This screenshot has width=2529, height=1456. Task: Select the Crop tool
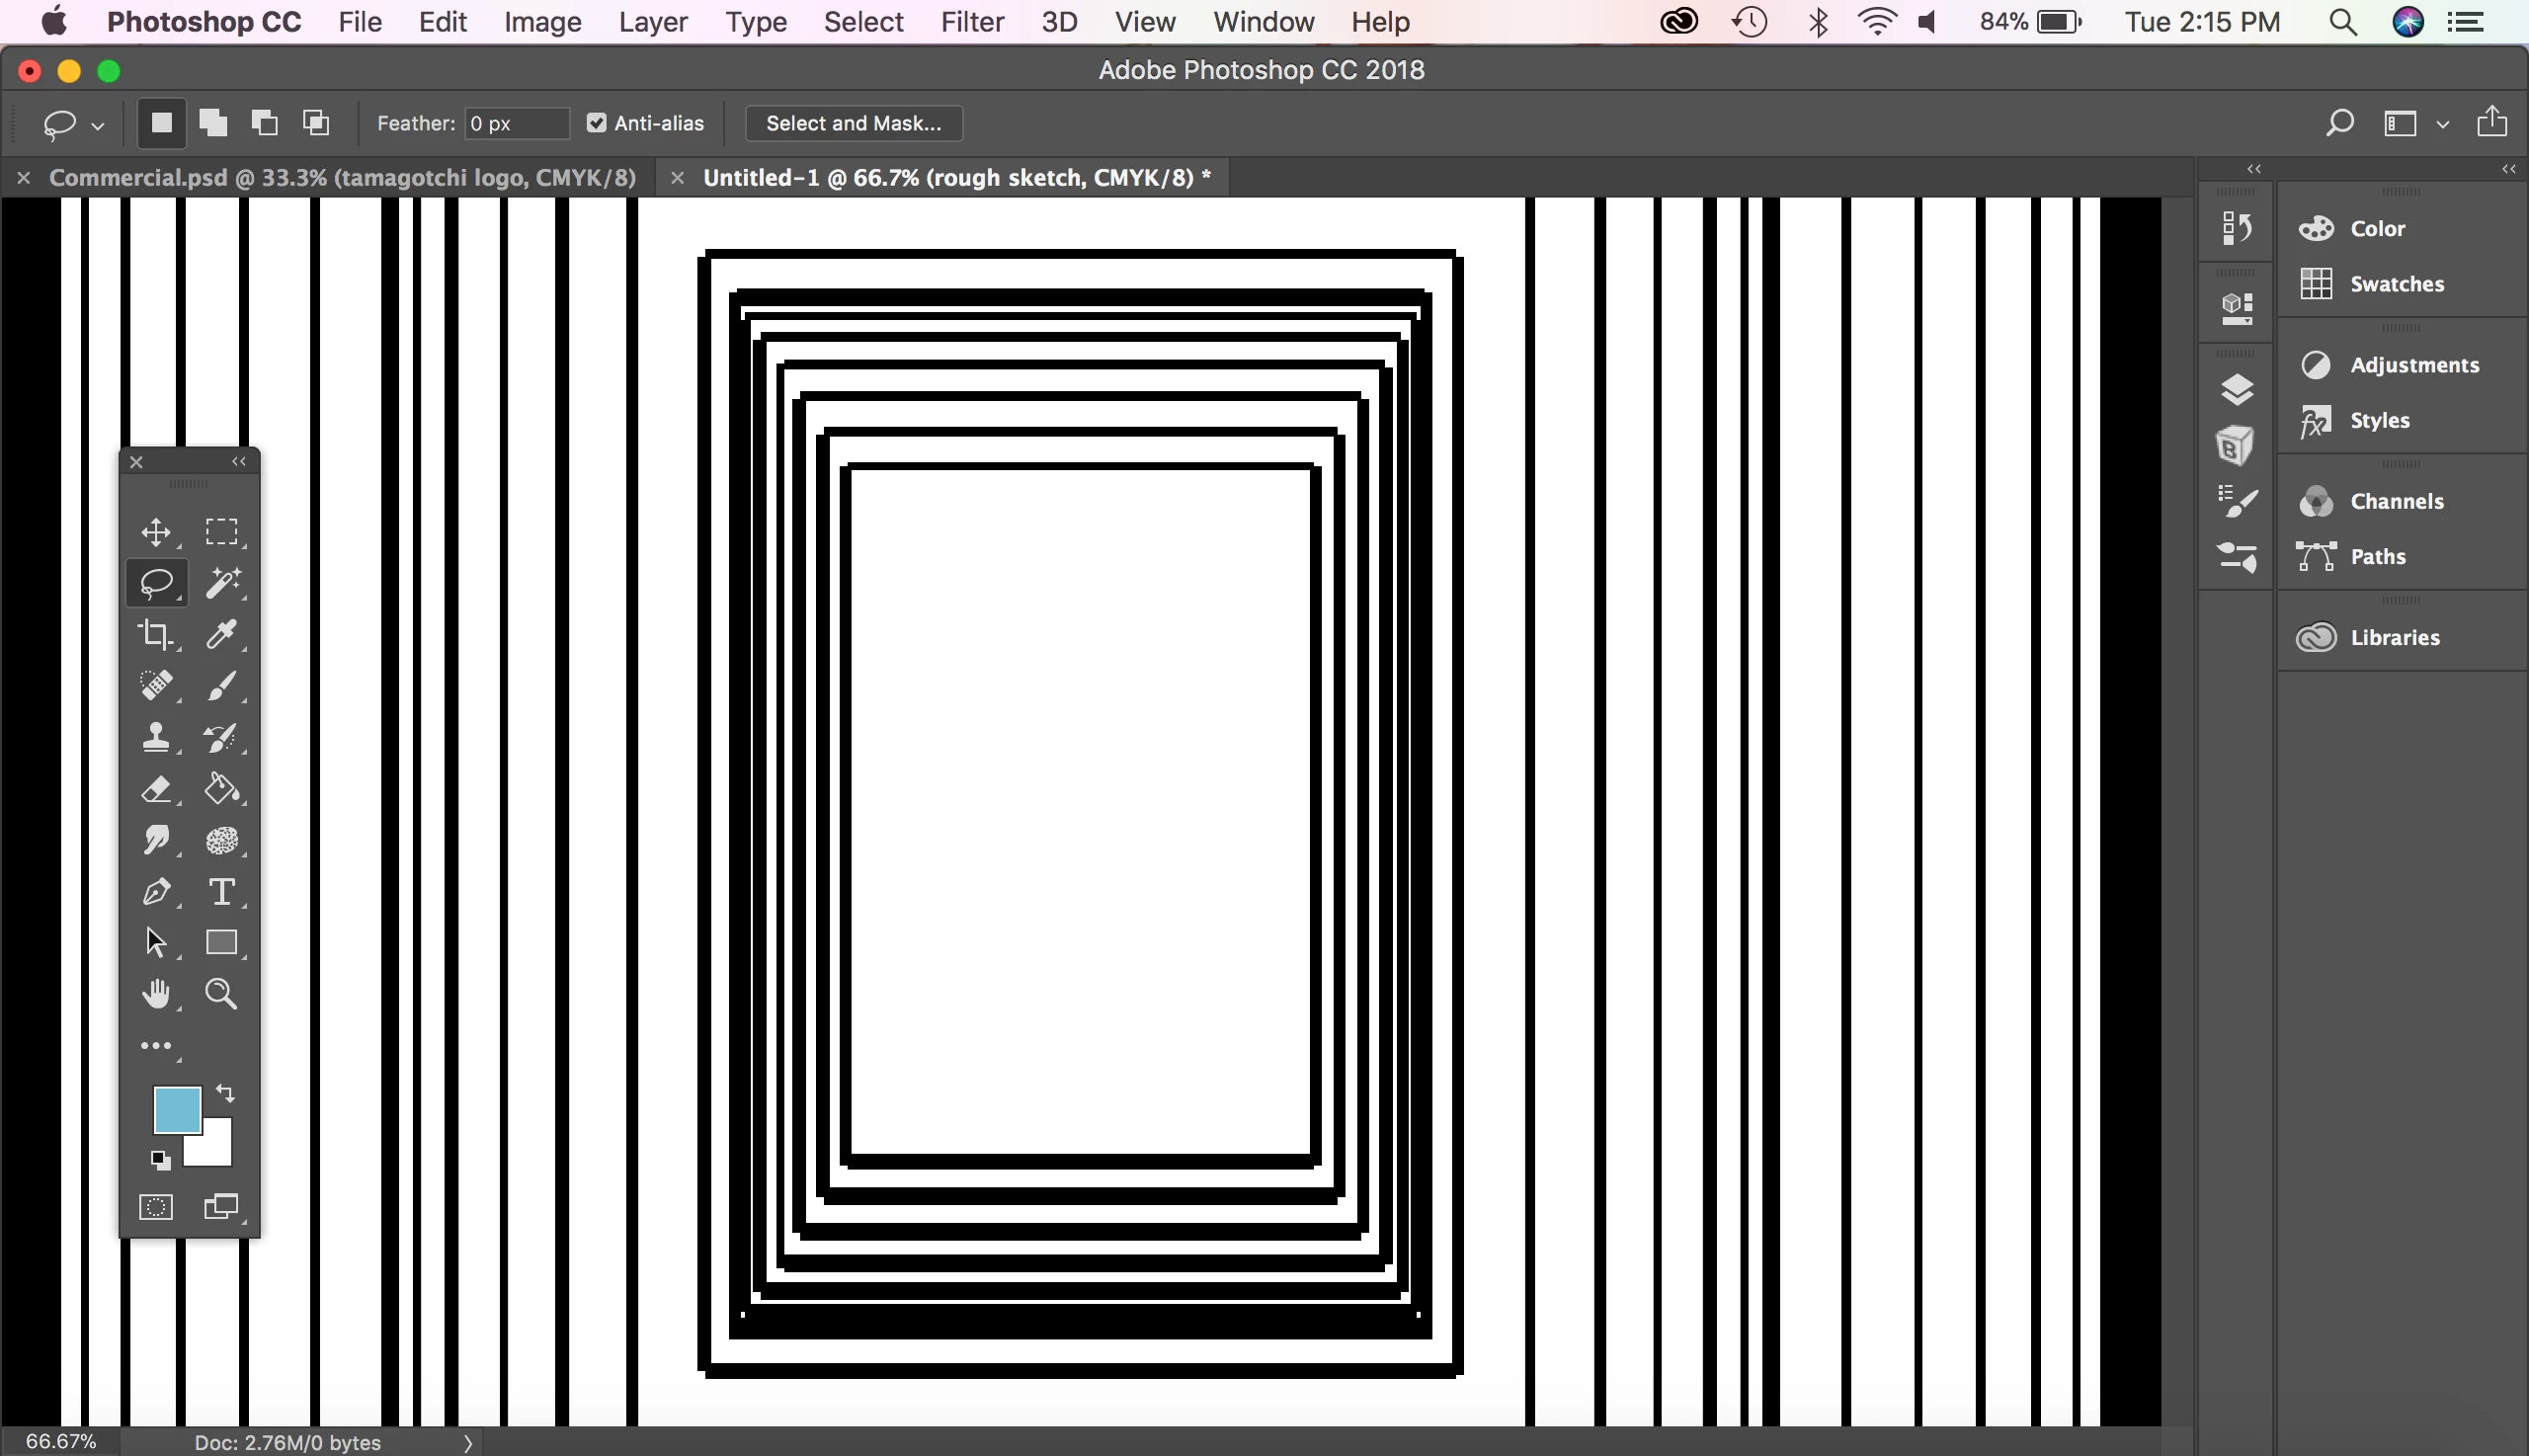click(156, 634)
